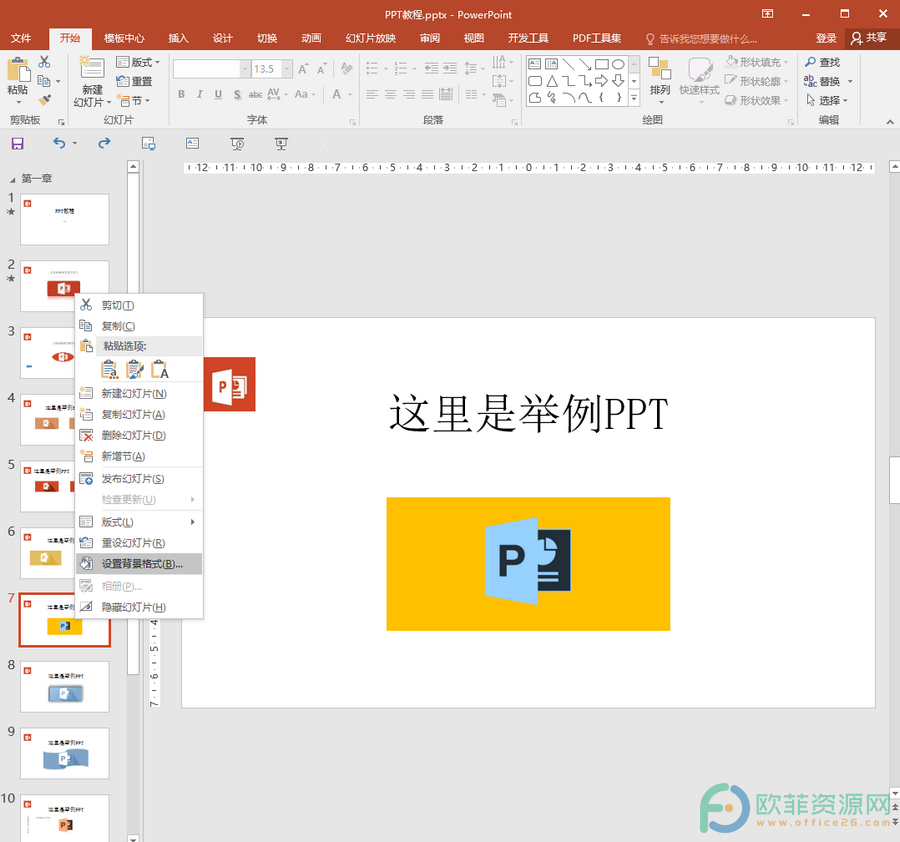
Task: Switch to the 视图 (View) tab
Action: click(474, 38)
